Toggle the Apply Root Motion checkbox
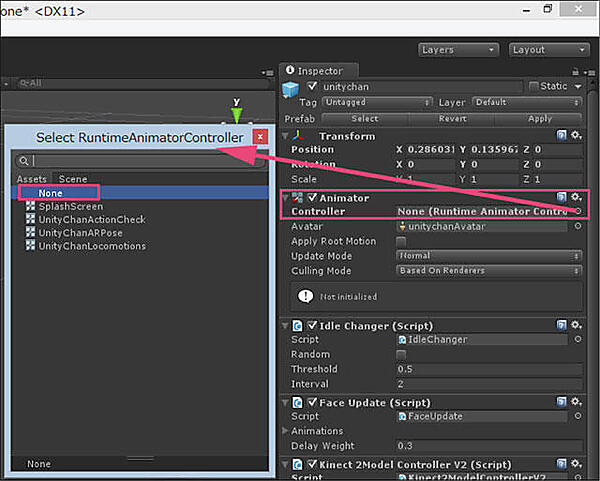 click(402, 242)
